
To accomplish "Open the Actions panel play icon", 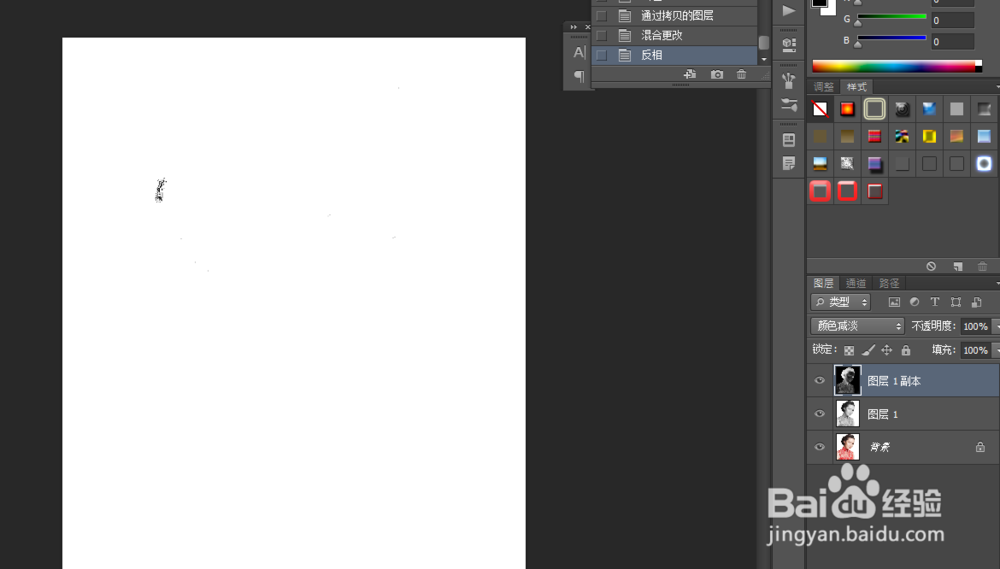I will coord(789,11).
